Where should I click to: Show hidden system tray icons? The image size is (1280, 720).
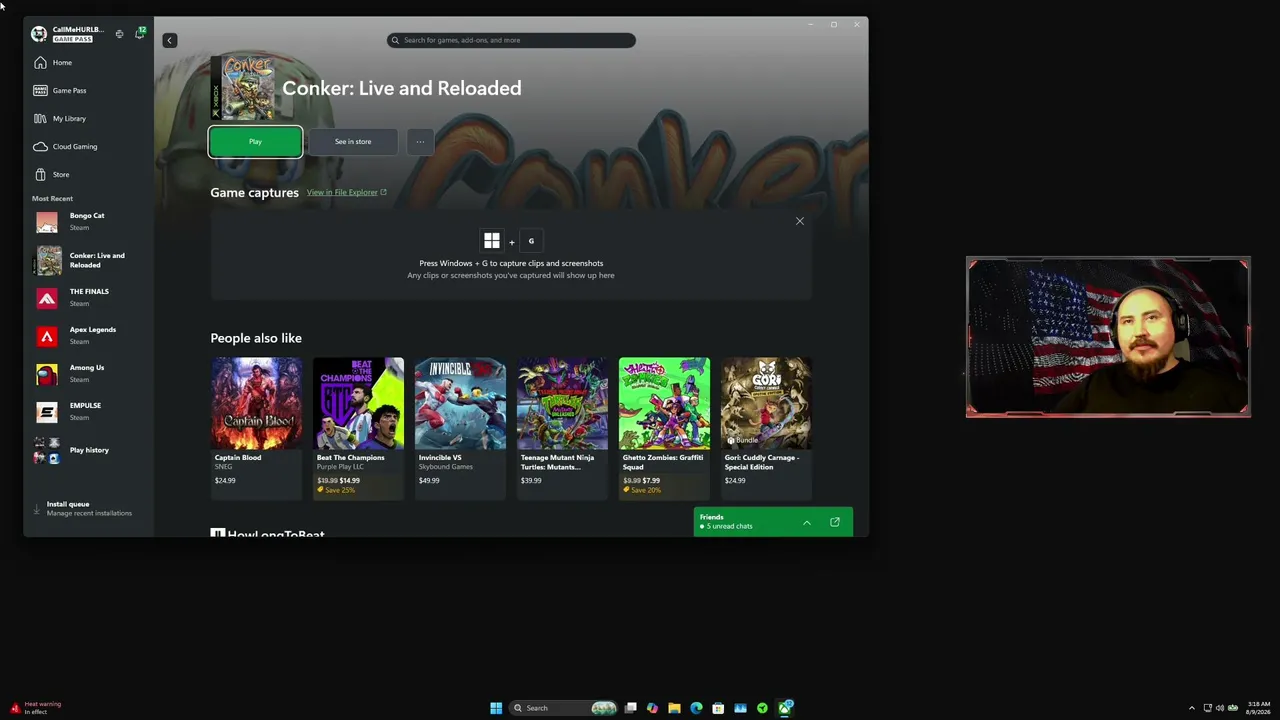[1191, 708]
